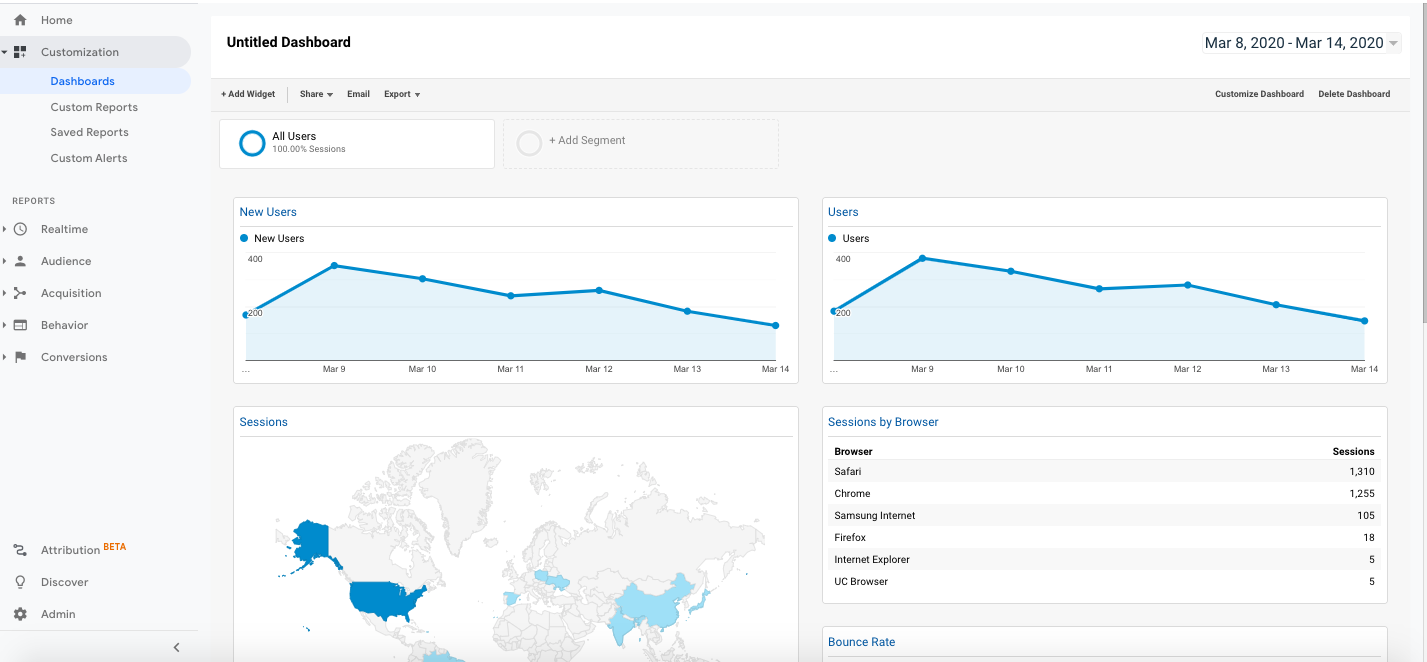Screen dimensions: 1427x662
Task: Select the All Users segment circle
Action: pyautogui.click(x=252, y=143)
